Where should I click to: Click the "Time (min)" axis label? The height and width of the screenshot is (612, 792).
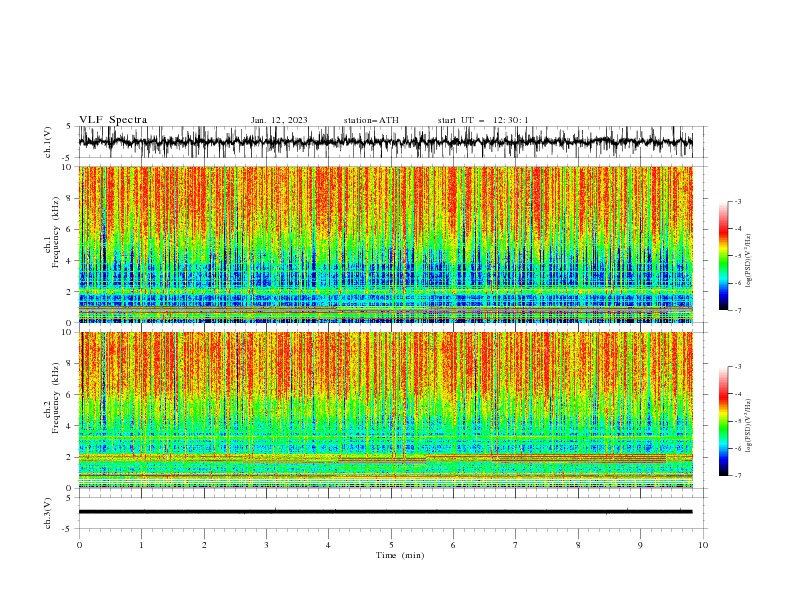[x=400, y=555]
